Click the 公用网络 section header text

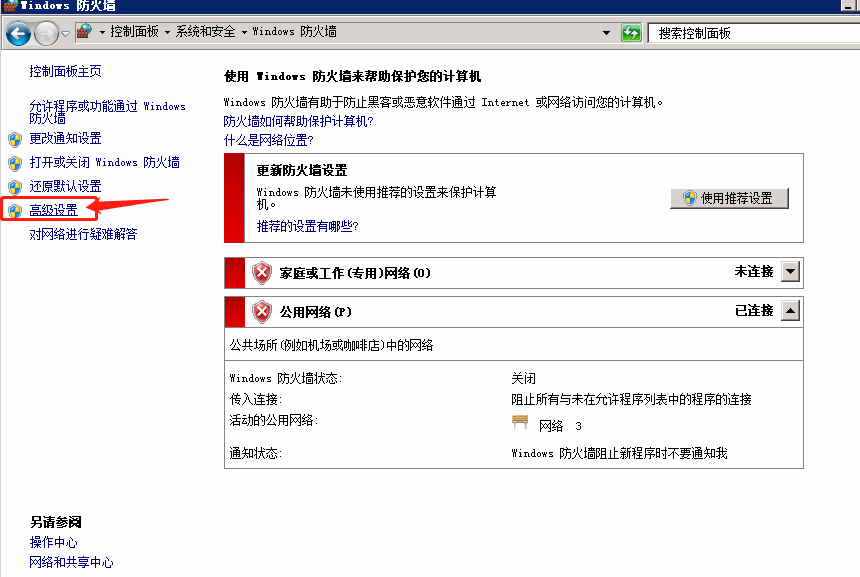[315, 312]
